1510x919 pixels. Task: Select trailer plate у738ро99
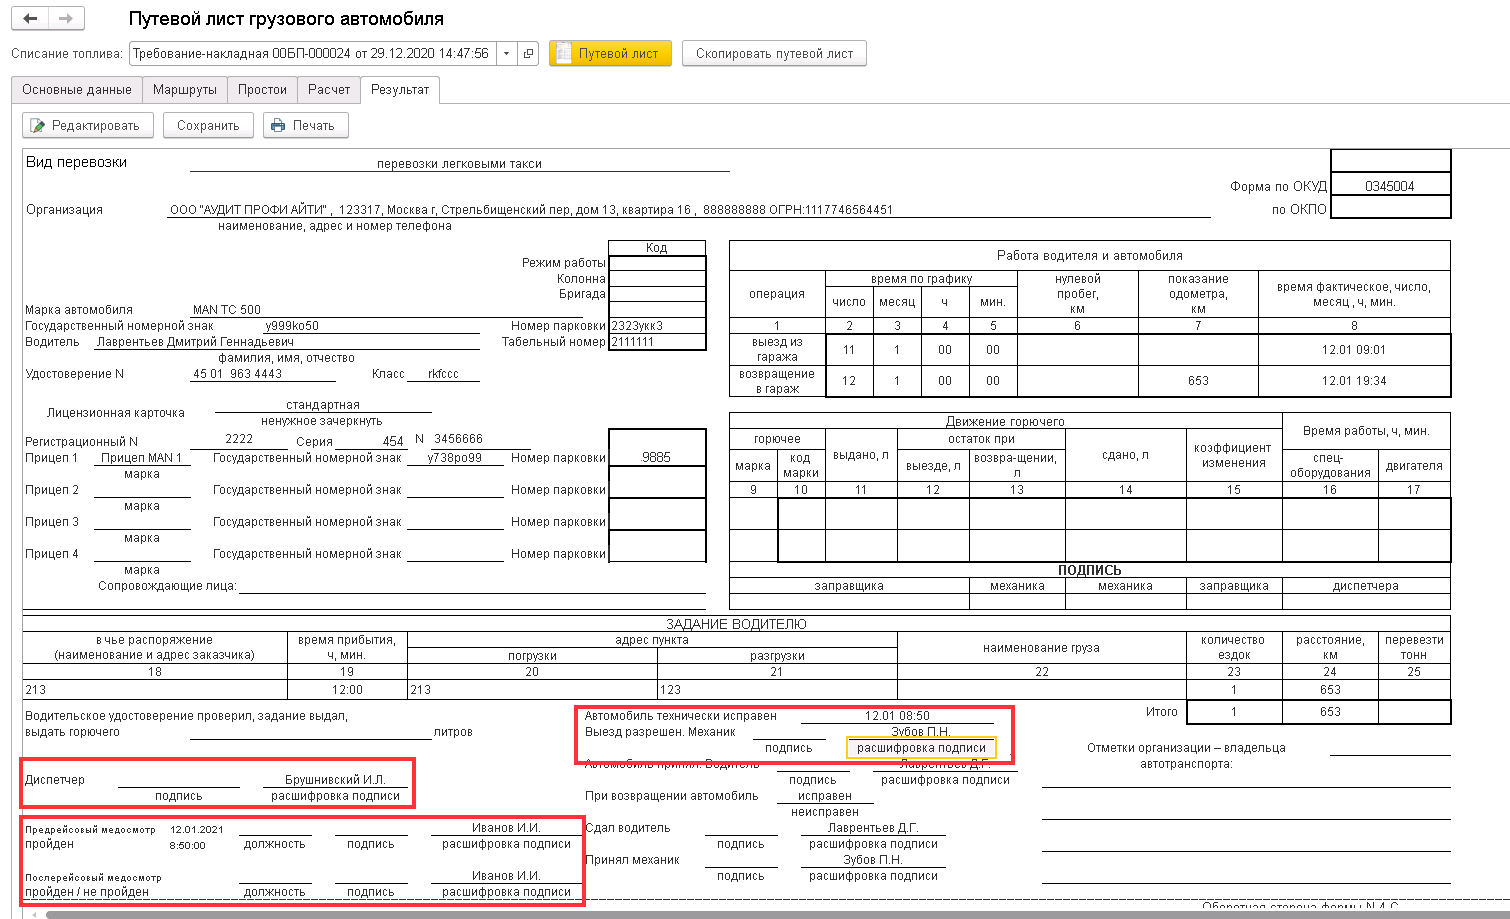click(x=455, y=458)
